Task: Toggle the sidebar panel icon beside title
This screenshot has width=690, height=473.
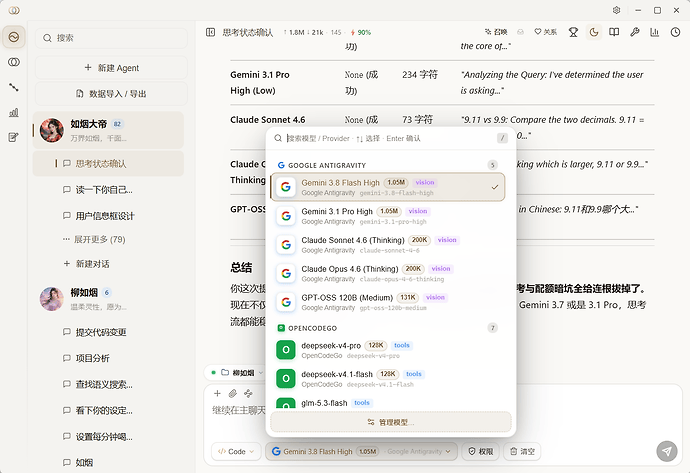Action: click(x=210, y=32)
